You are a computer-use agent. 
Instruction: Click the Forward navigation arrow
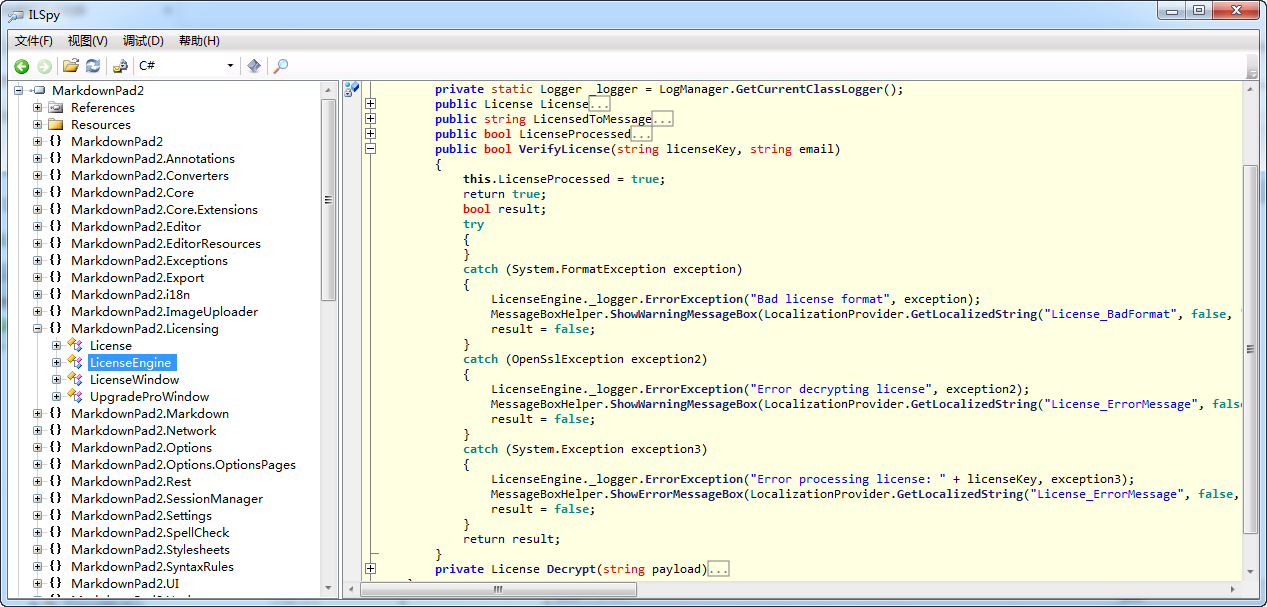(45, 66)
